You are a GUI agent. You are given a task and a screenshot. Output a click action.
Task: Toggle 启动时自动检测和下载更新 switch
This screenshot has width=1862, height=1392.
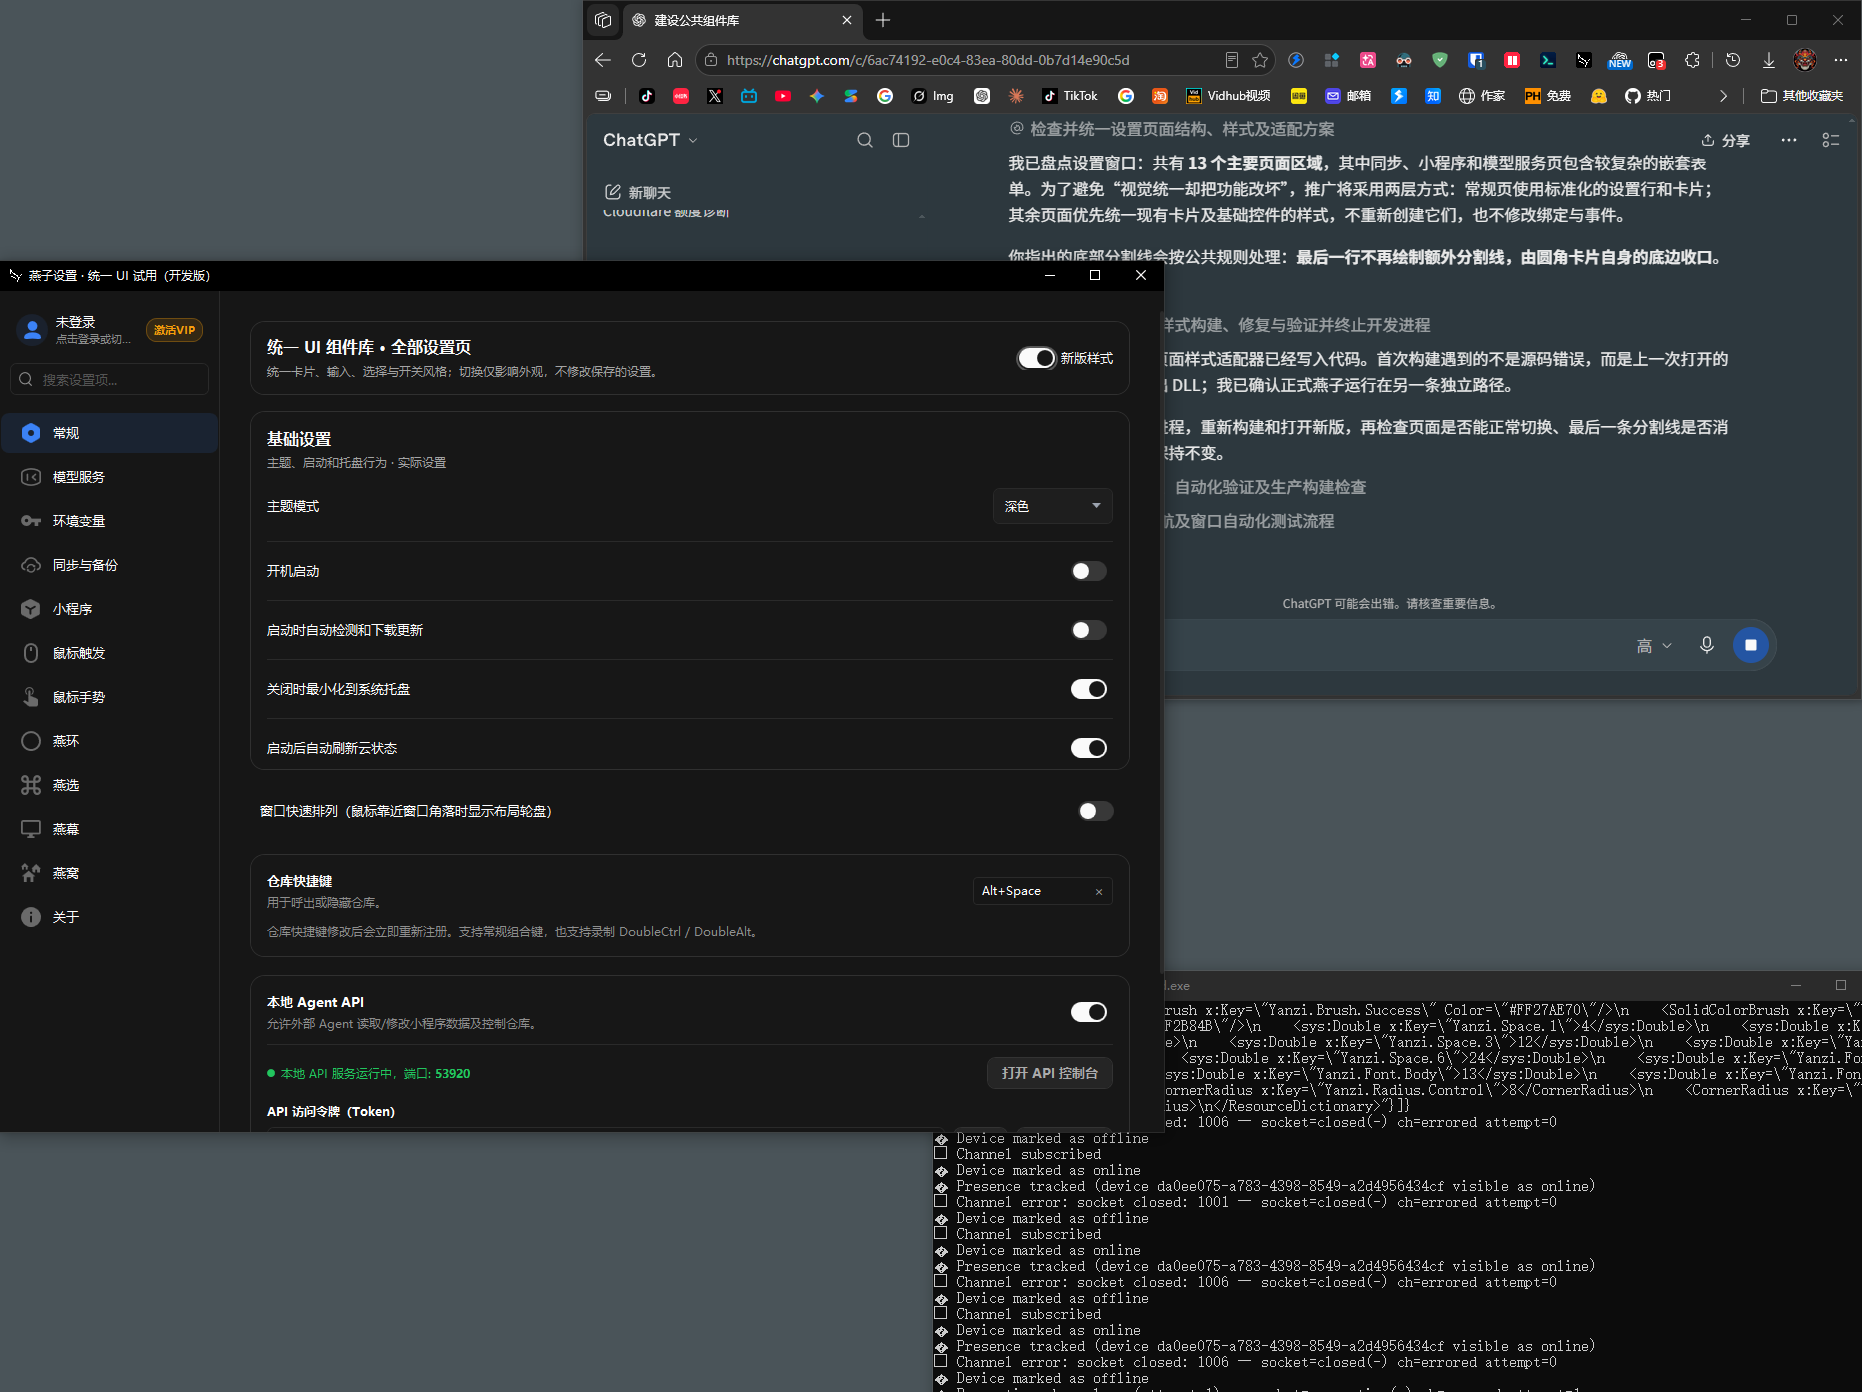(1089, 630)
